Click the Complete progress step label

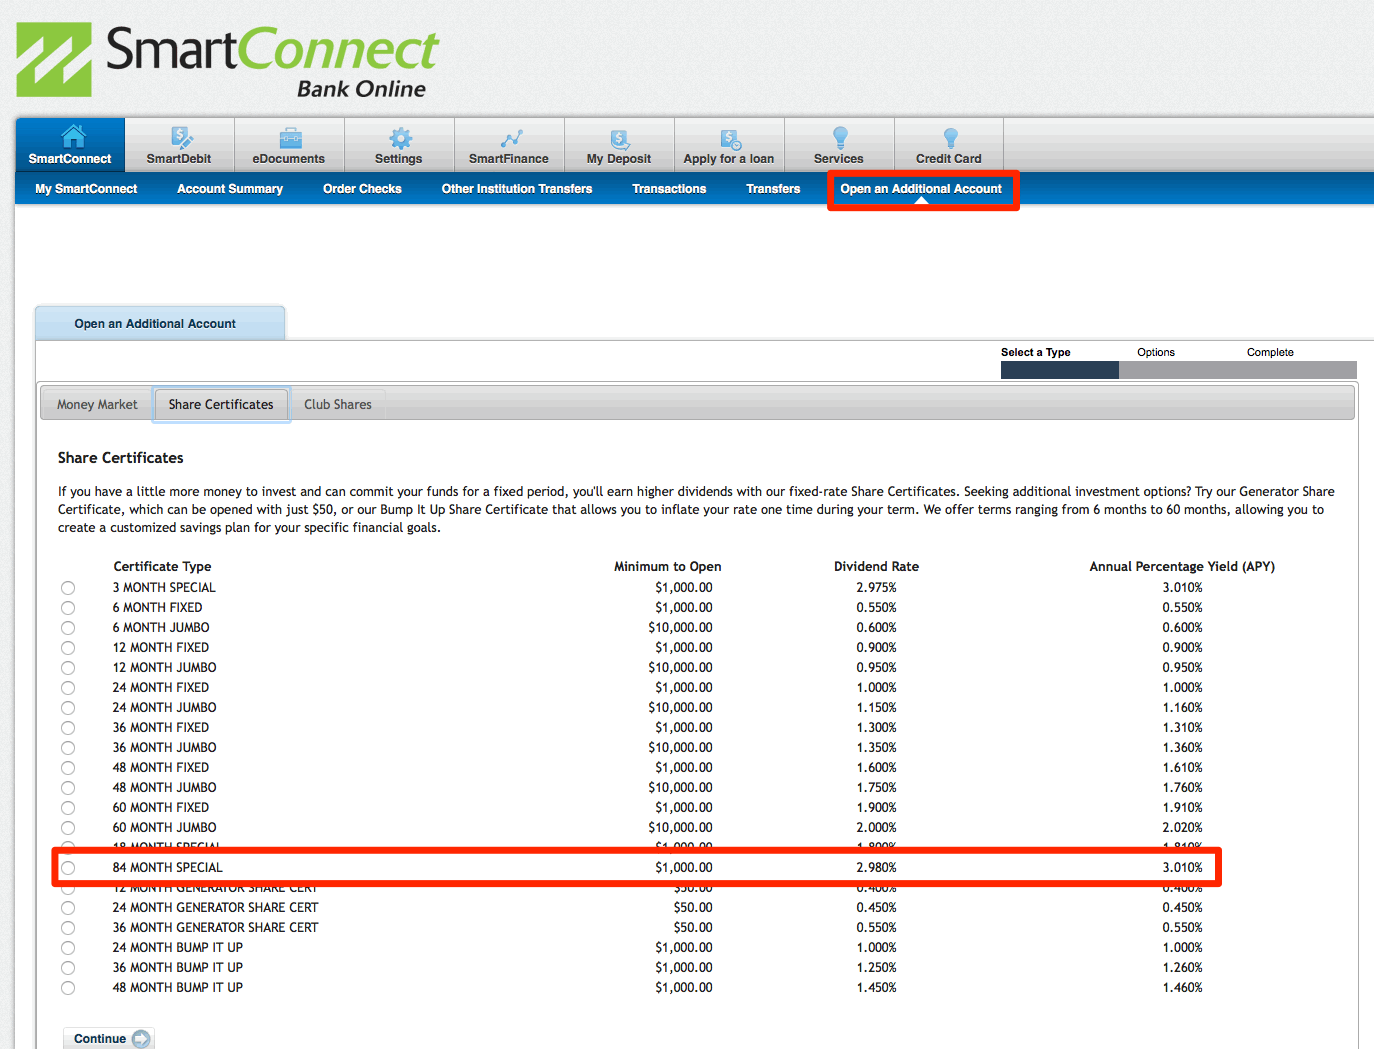[x=1270, y=352]
